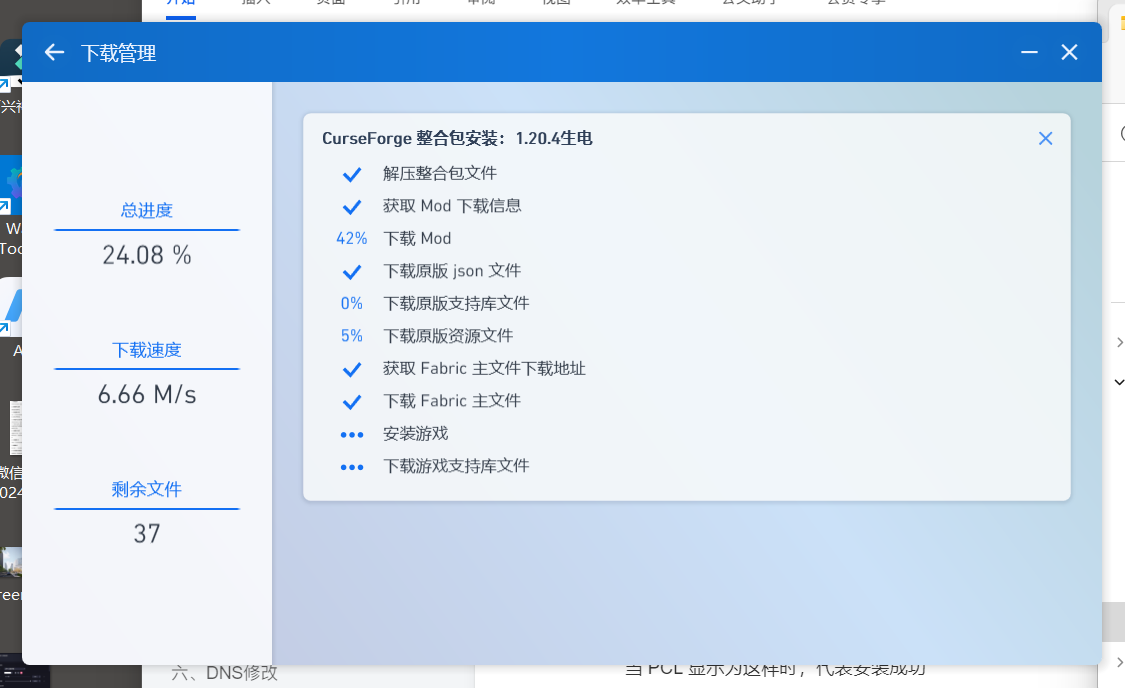The image size is (1125, 688).
Task: Click the 5% indicator for 下载原版资源文件
Action: [351, 336]
